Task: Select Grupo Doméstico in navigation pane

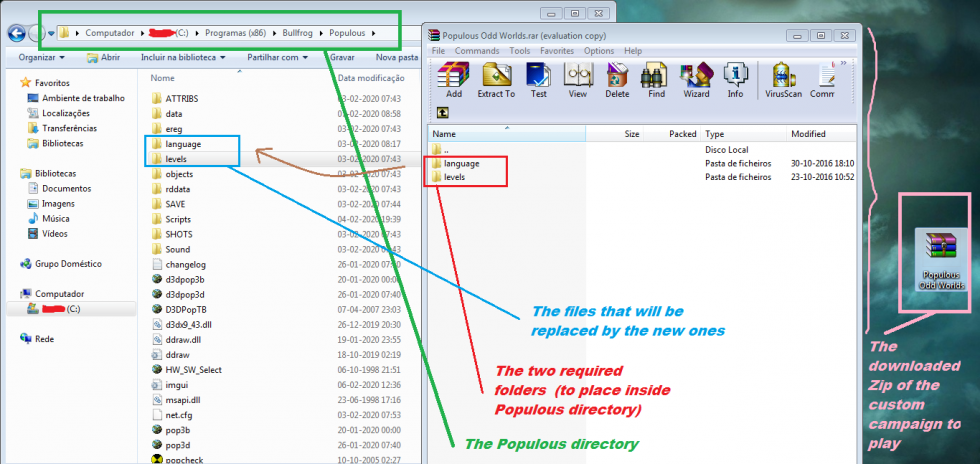Action: tap(61, 264)
